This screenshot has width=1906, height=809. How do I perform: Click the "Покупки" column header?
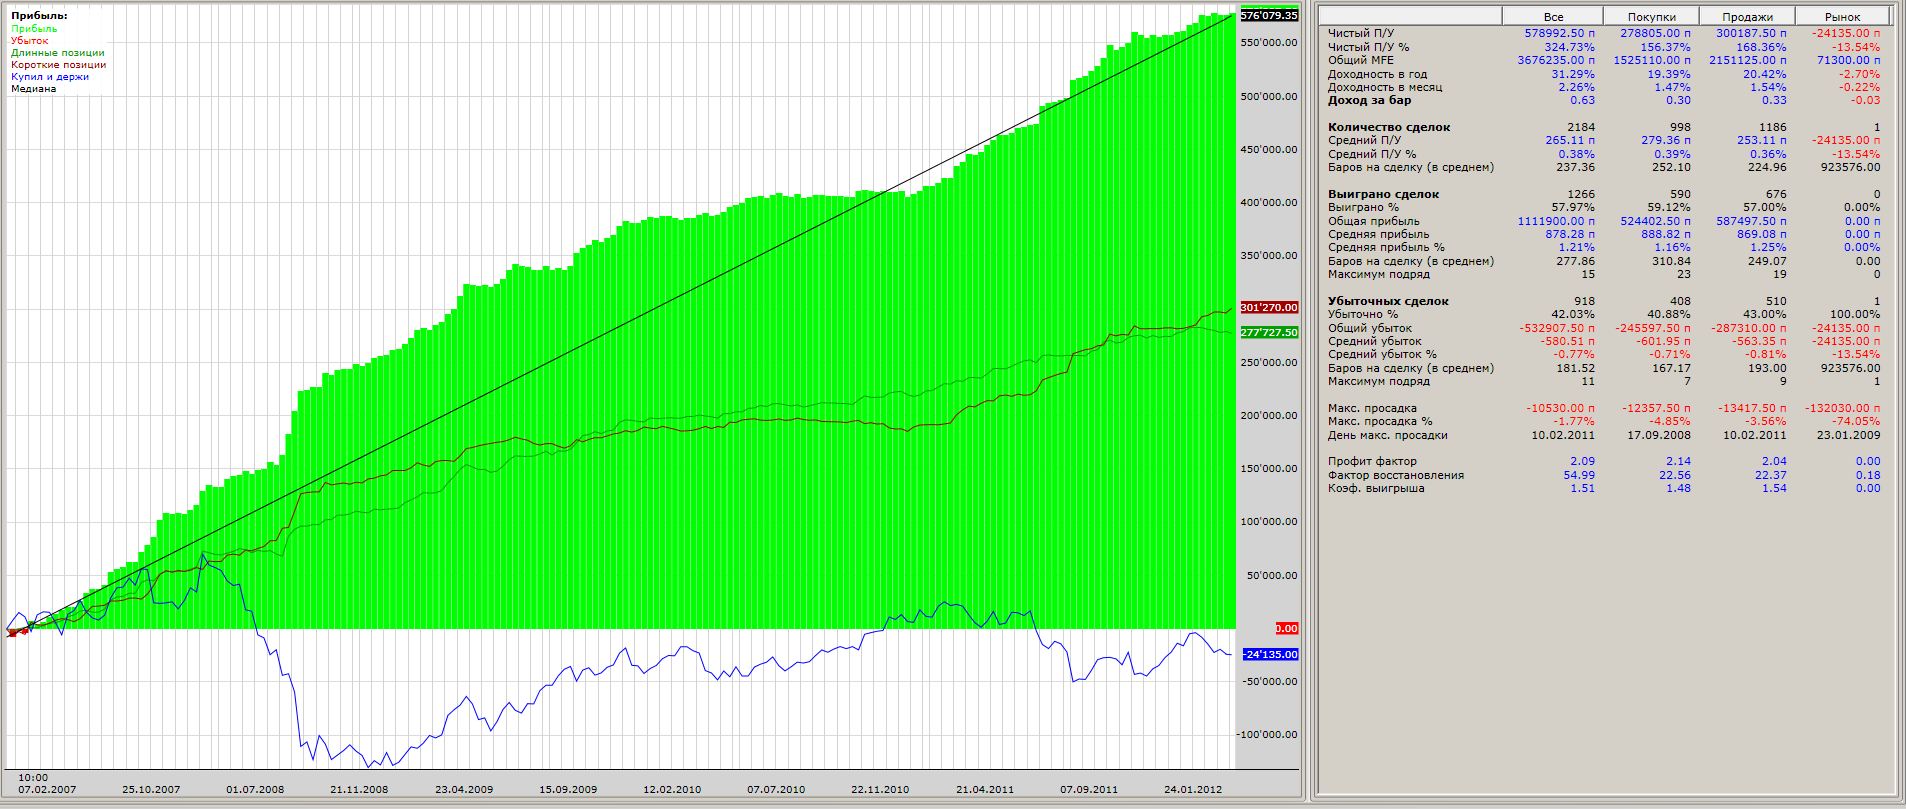pyautogui.click(x=1651, y=16)
